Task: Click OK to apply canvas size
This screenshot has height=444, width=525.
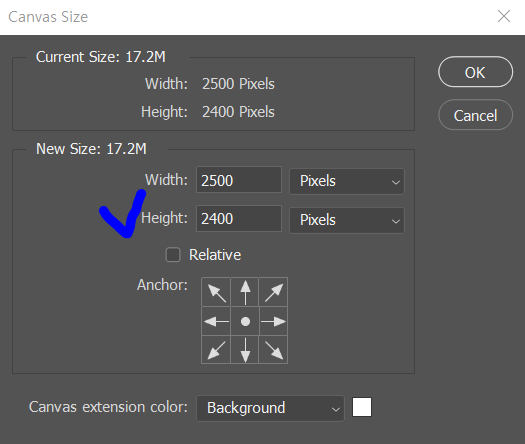Action: click(x=475, y=72)
